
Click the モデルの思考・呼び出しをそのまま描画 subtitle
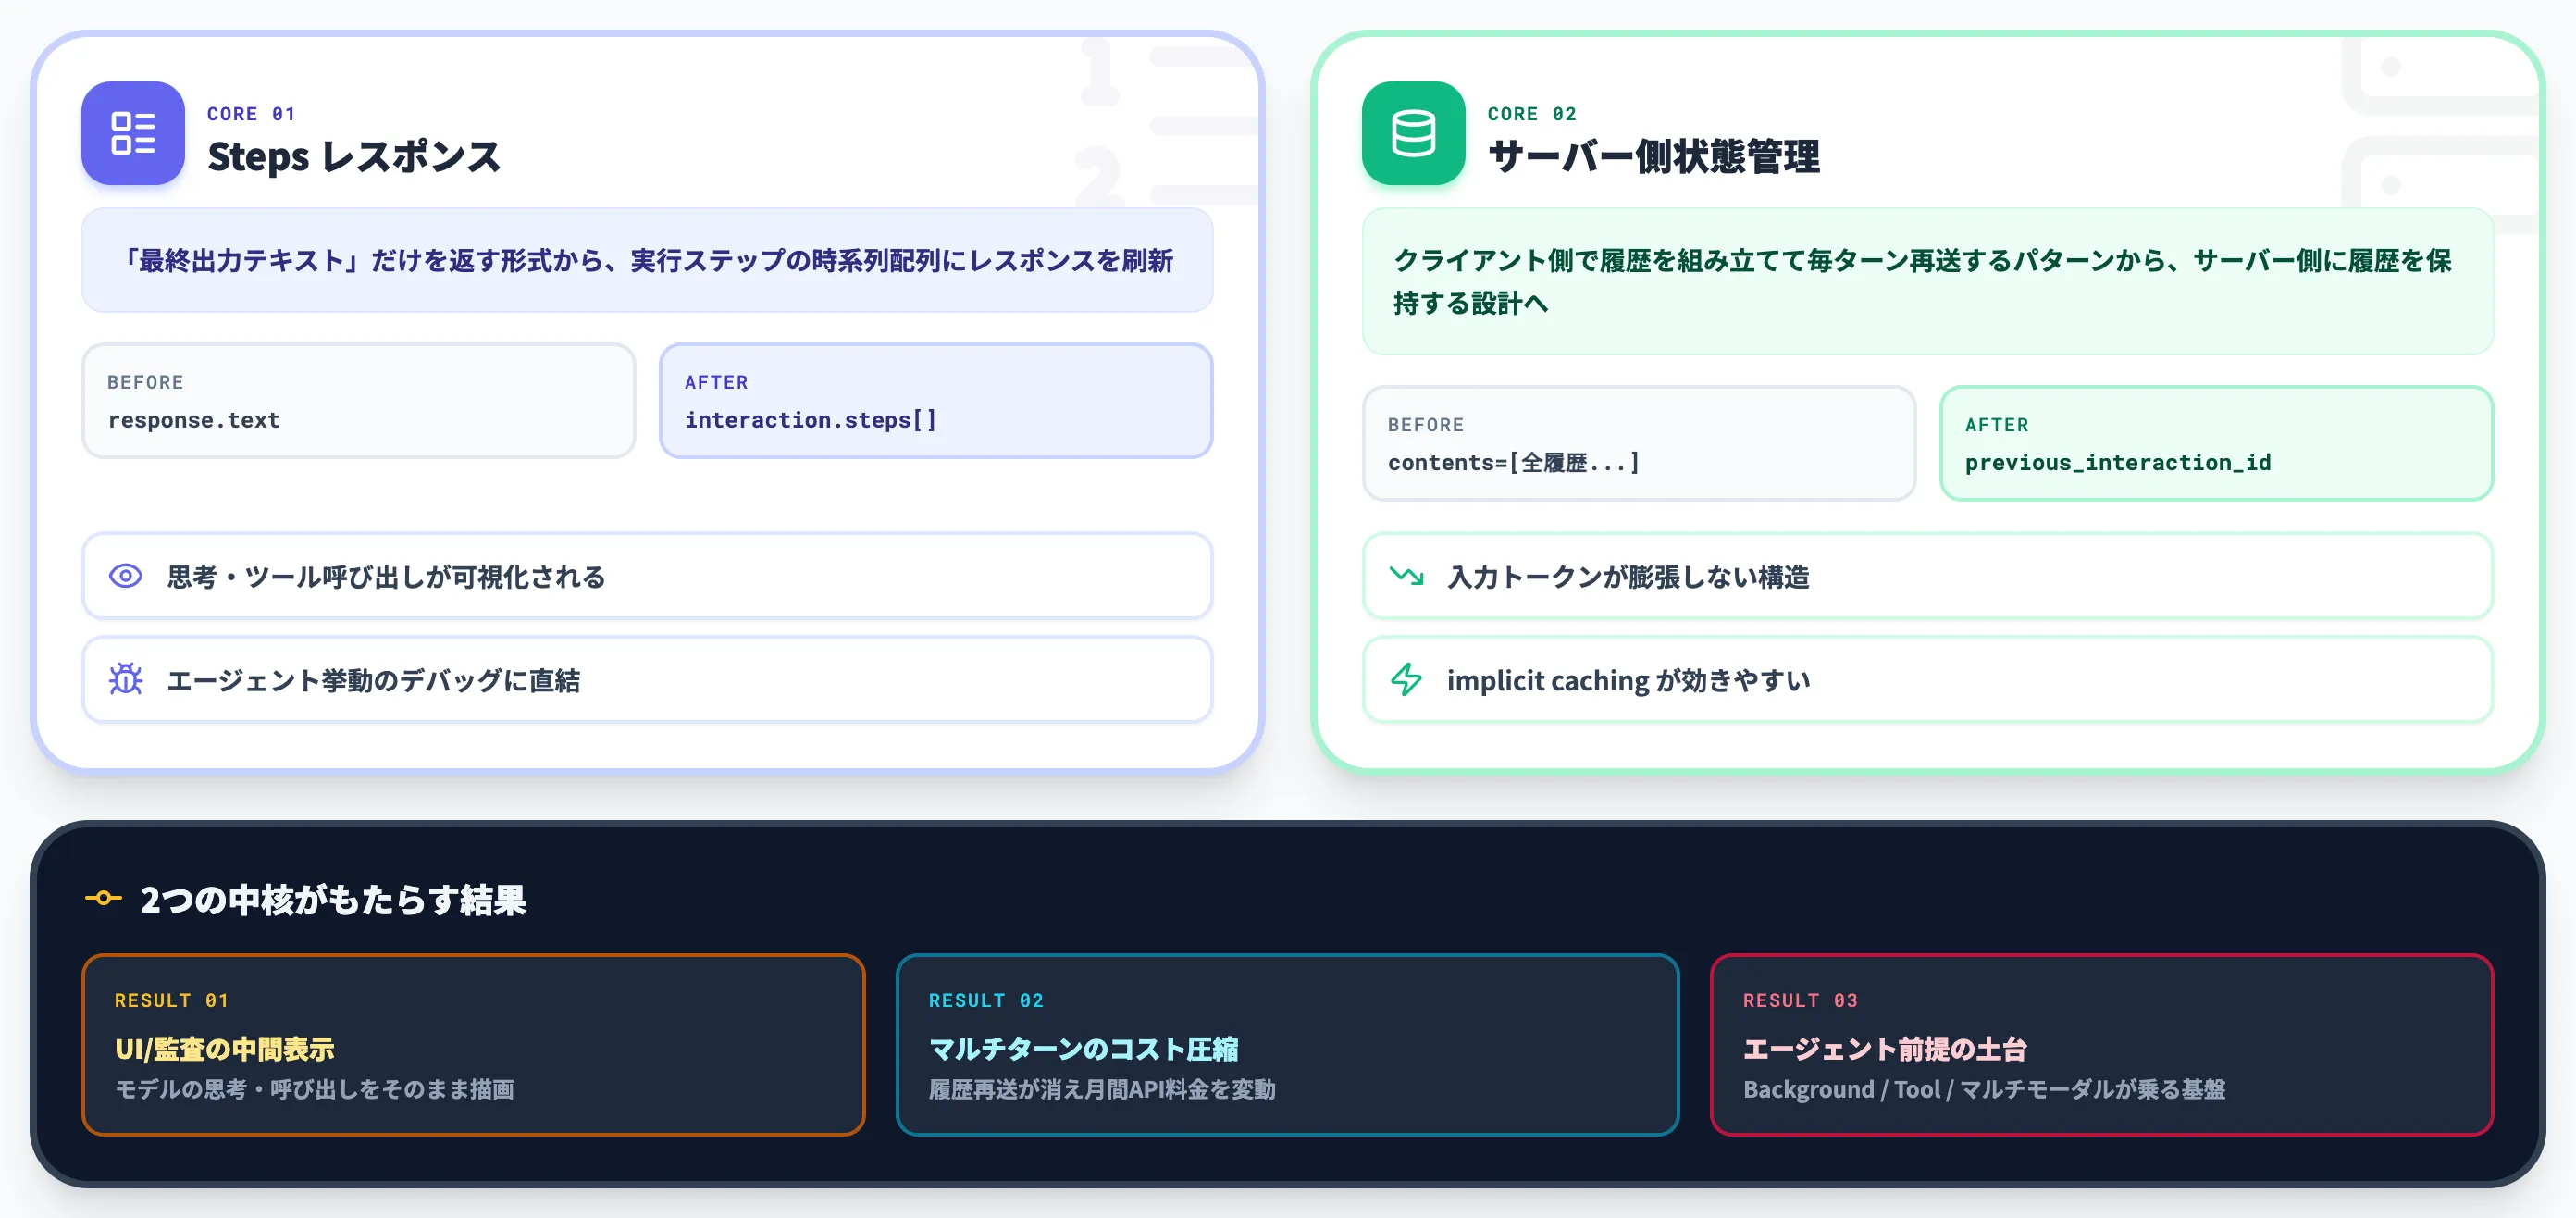[x=314, y=1089]
